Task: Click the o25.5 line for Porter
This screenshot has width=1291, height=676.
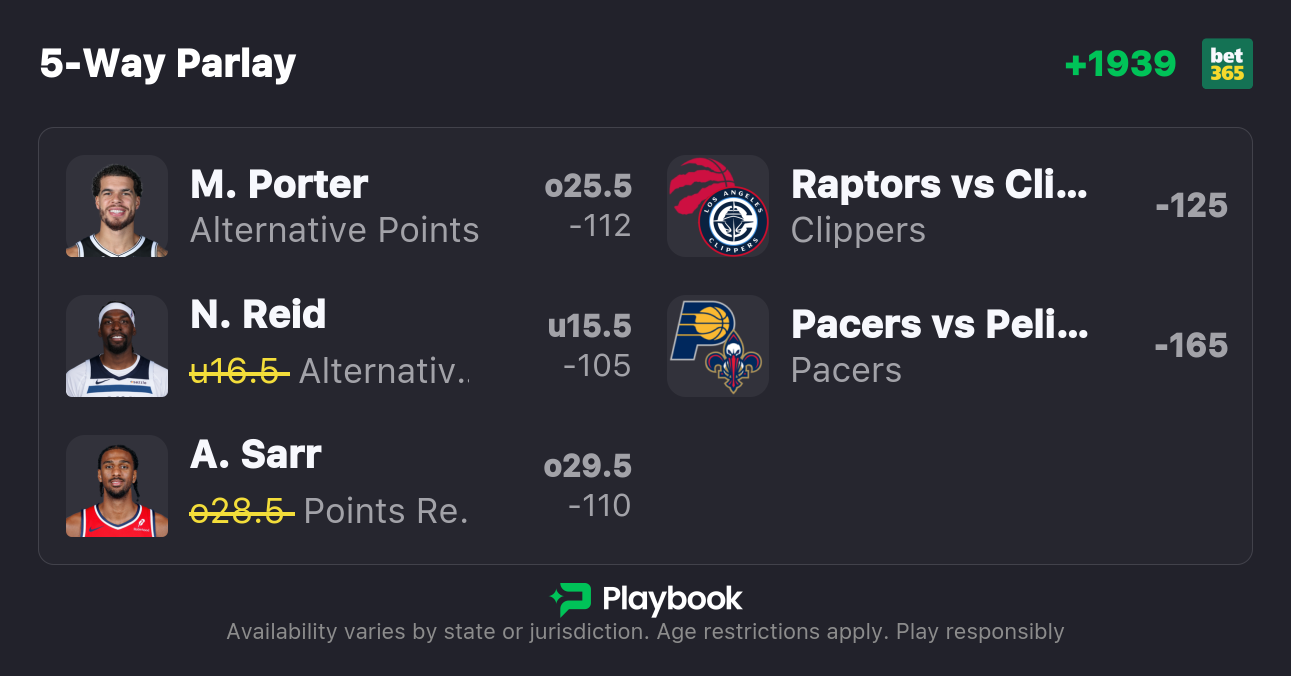Action: 588,186
